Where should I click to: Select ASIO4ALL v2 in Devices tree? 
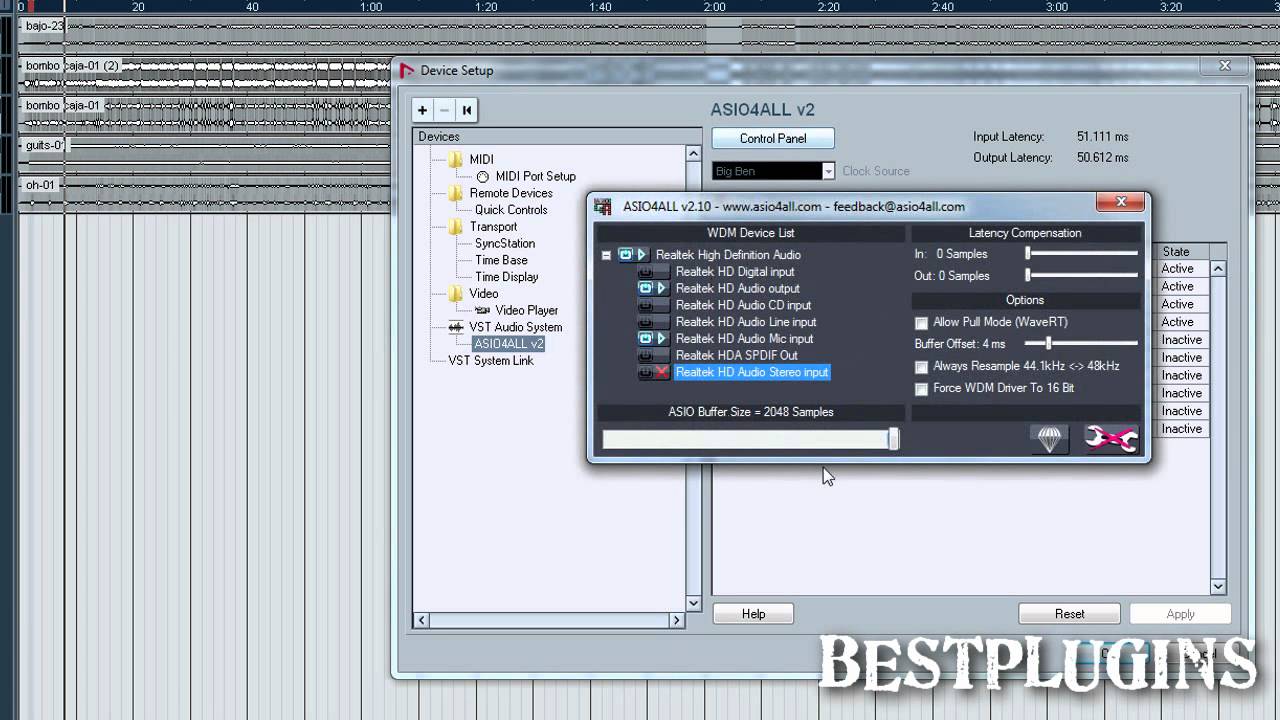click(509, 344)
